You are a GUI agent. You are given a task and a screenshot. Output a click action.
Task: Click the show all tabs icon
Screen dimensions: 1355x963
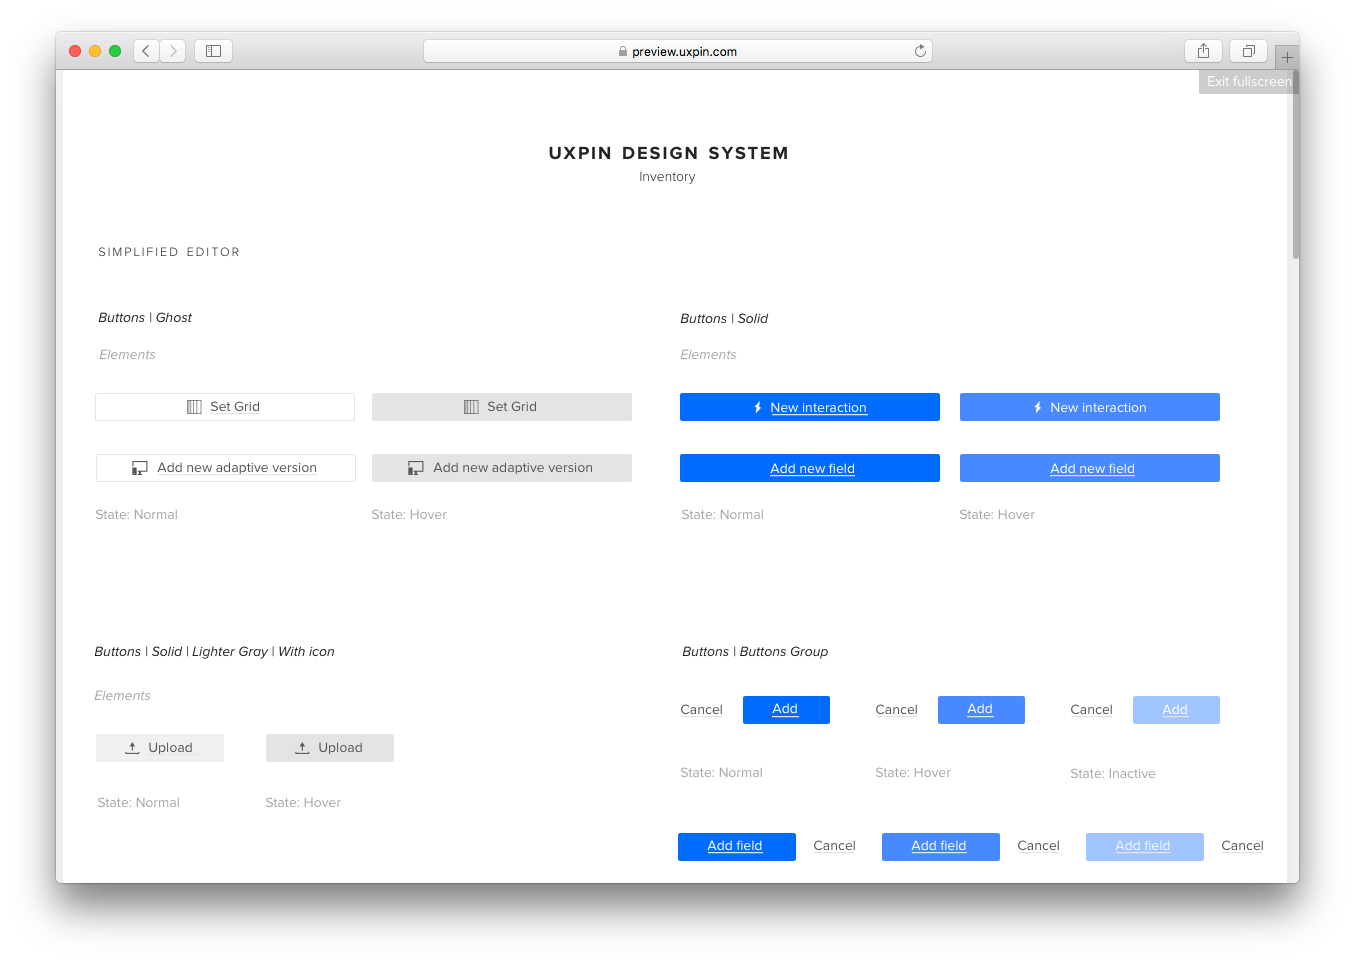pos(1247,50)
